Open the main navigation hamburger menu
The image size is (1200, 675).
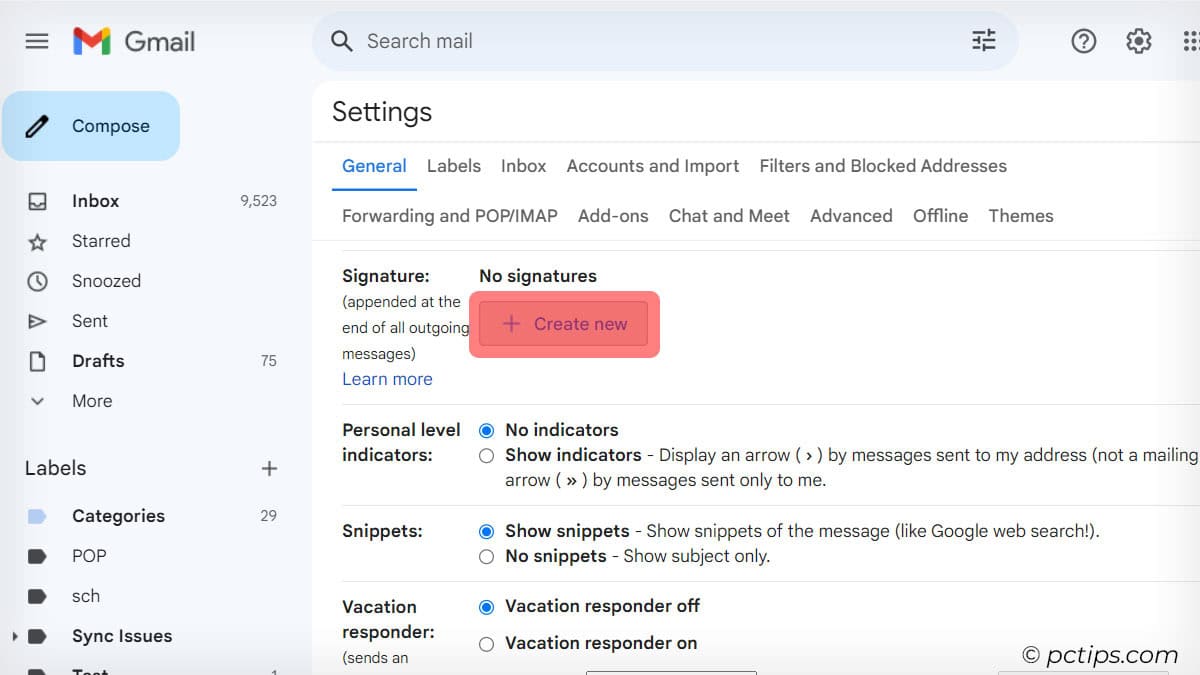tap(37, 41)
